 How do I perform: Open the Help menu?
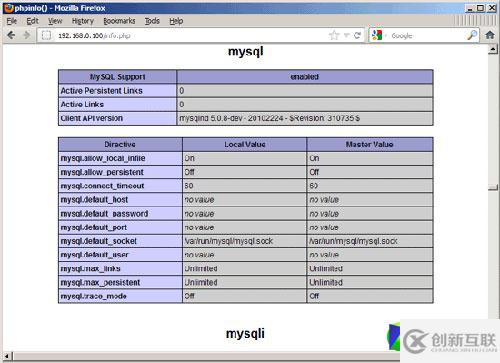click(176, 21)
